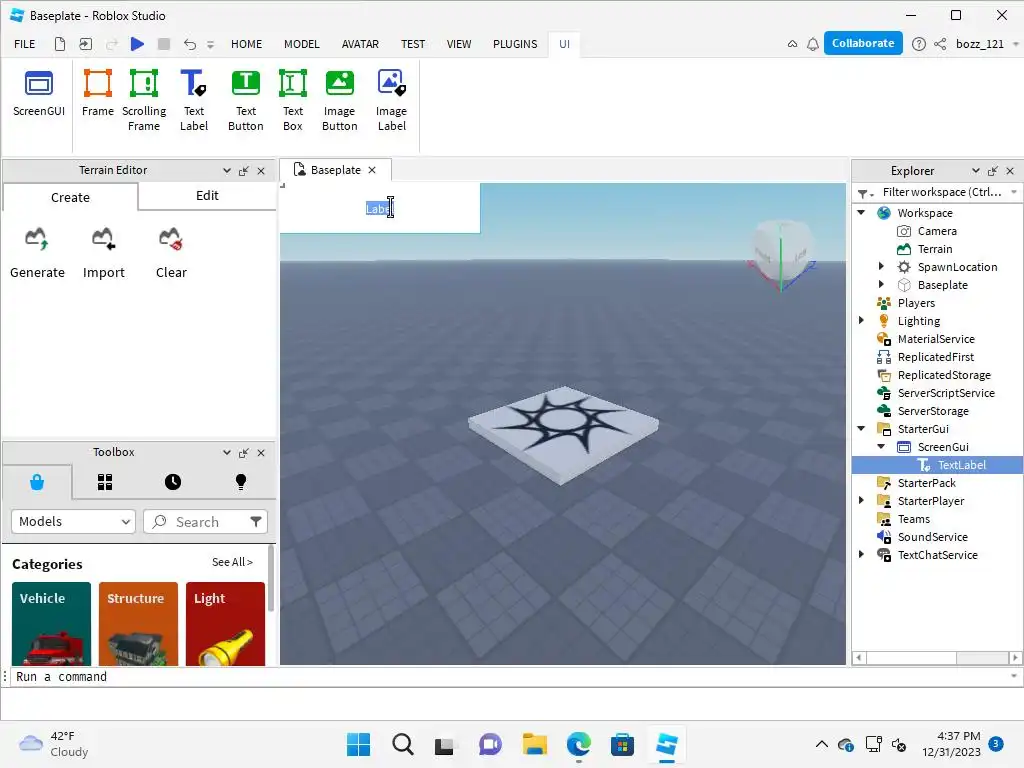
Task: Open the Toolbox search filter icon
Action: [256, 521]
